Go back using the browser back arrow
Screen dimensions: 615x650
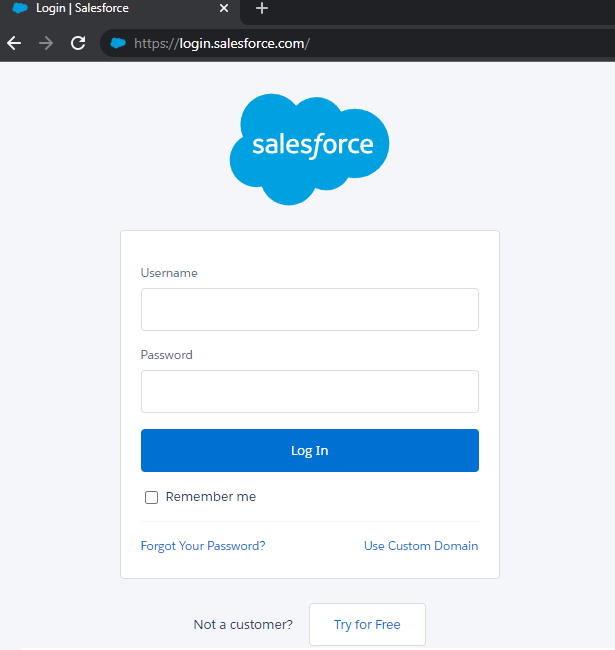tap(14, 43)
